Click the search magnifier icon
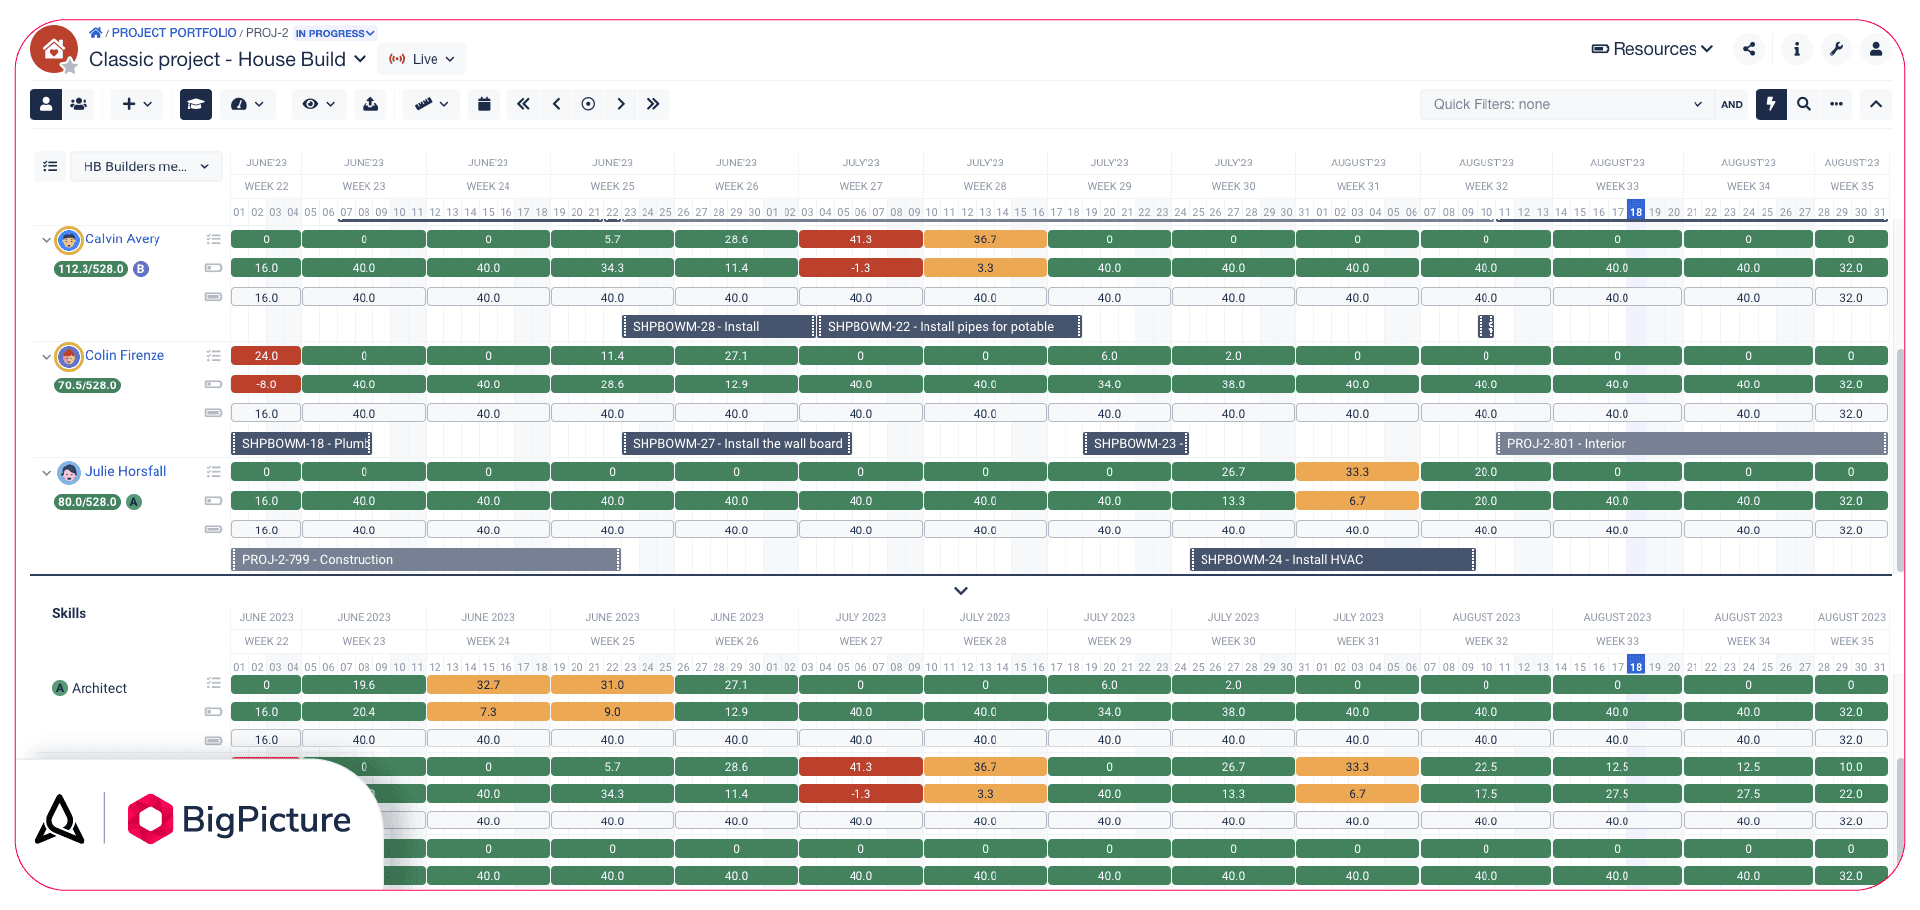Viewport: 1920px width, 910px height. pyautogui.click(x=1804, y=104)
